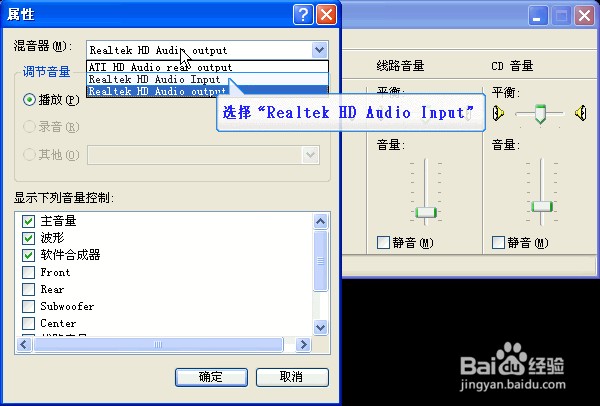Click the list's scroll up arrow
600x406 pixels.
[320, 221]
